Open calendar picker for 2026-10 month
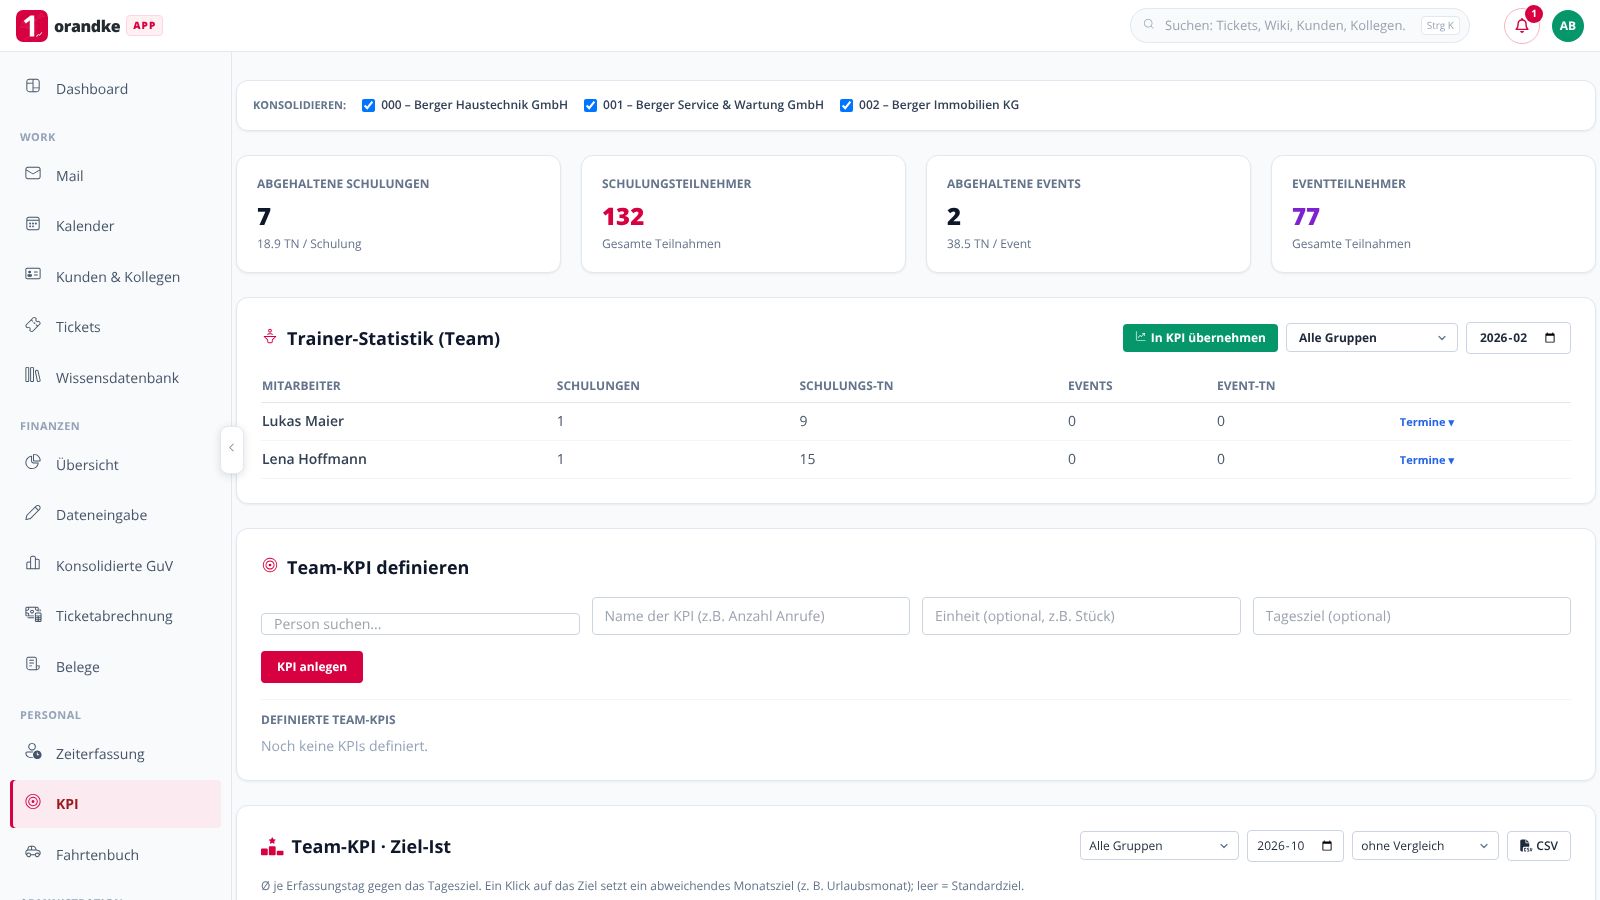Image resolution: width=1600 pixels, height=900 pixels. pos(1327,846)
